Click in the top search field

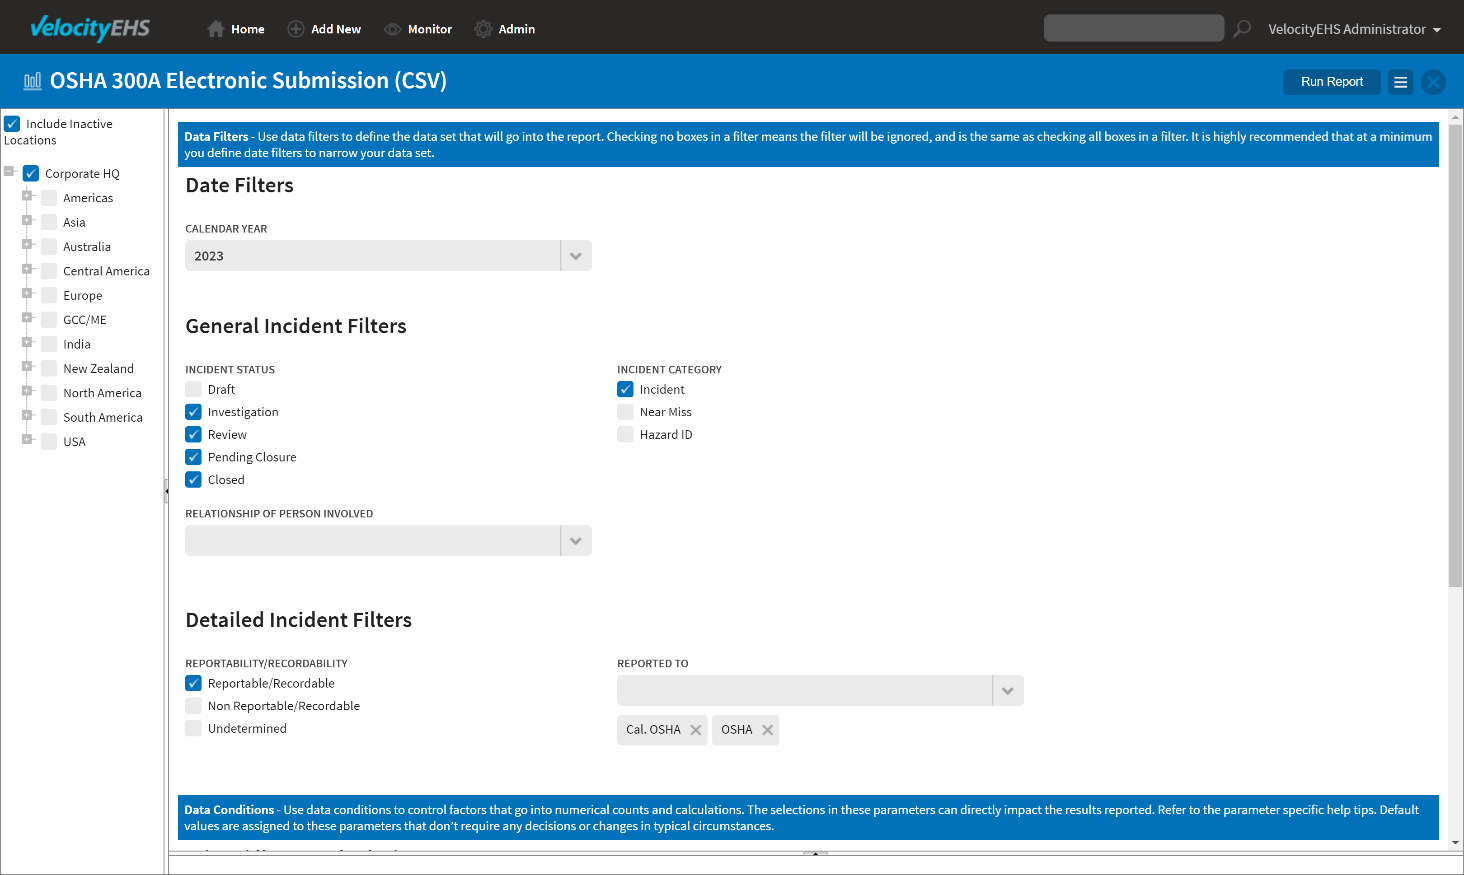tap(1134, 28)
